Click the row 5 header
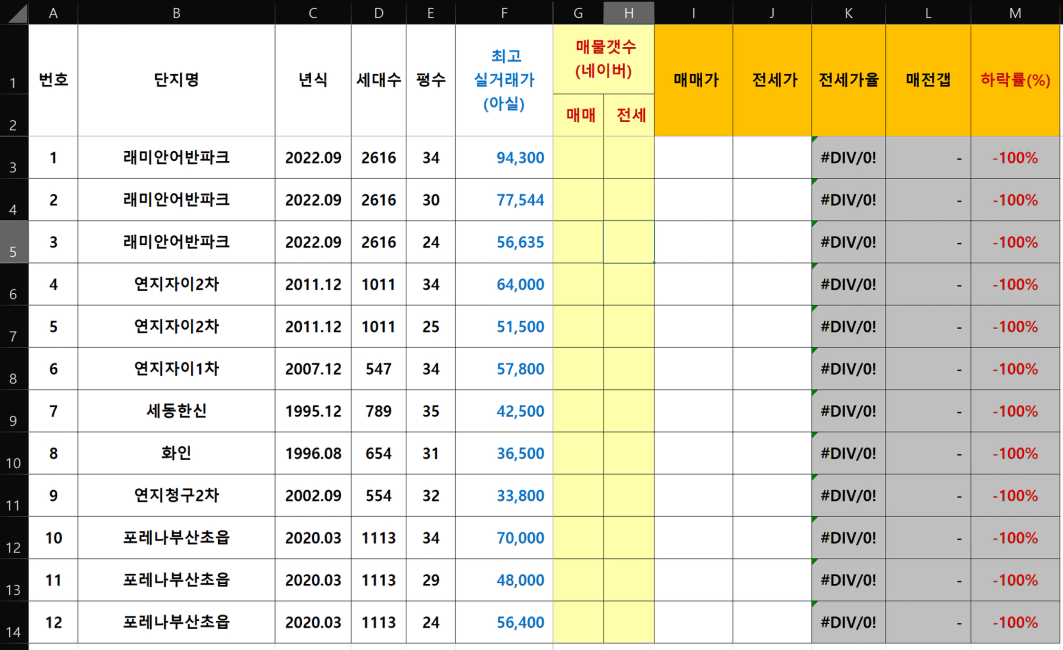 click(13, 242)
